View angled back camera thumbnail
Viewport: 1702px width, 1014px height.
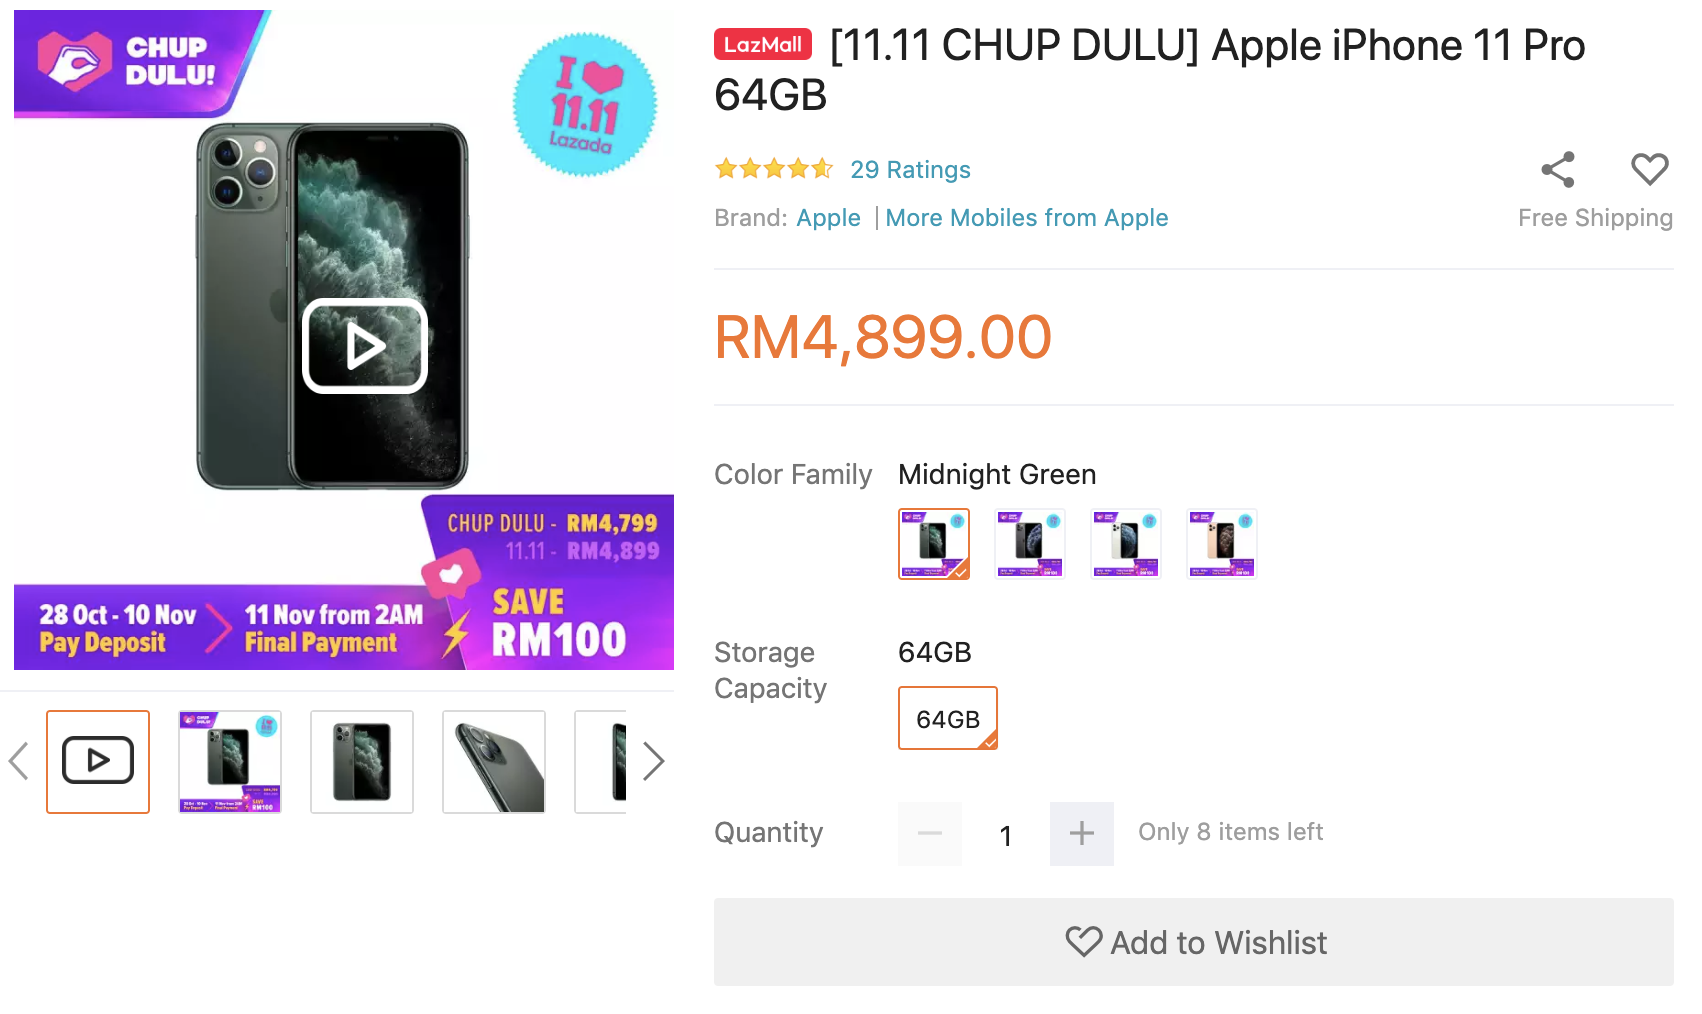pos(494,761)
